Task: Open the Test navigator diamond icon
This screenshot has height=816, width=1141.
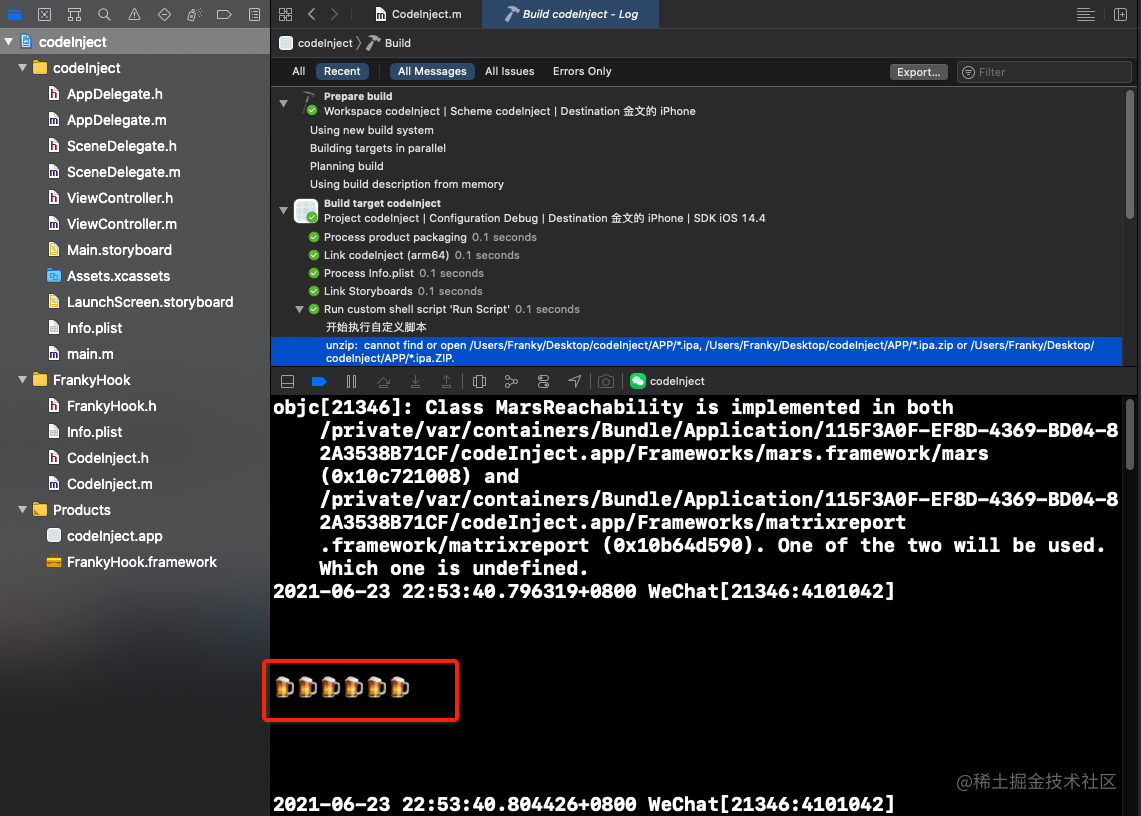Action: click(x=164, y=14)
